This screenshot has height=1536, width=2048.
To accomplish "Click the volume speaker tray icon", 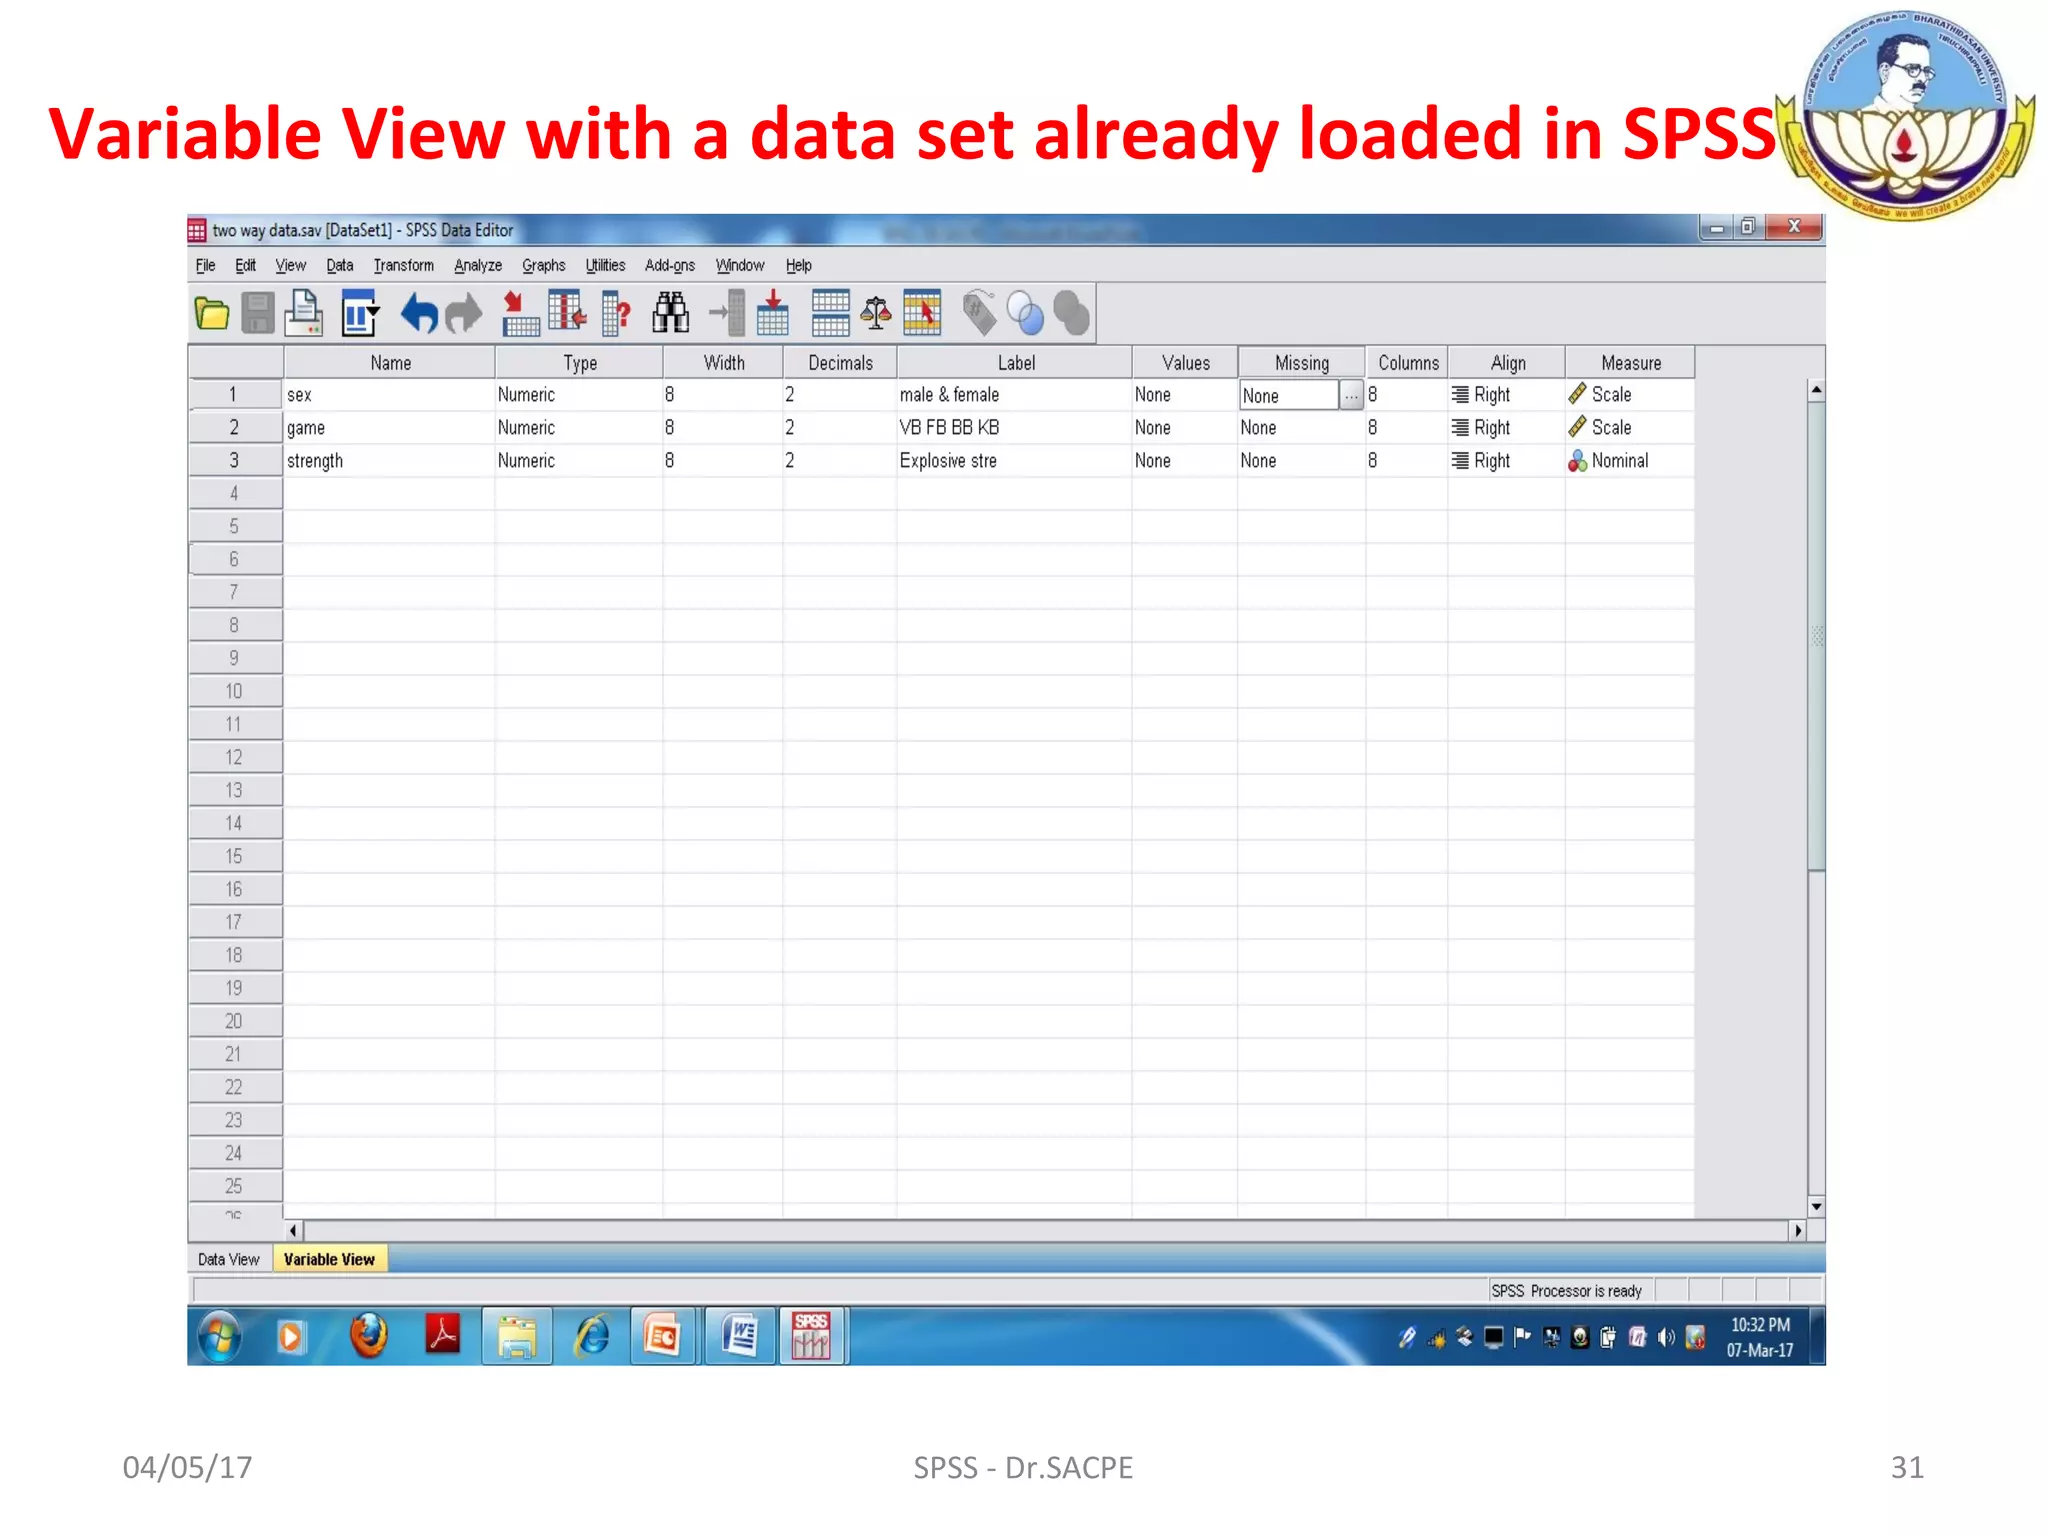I will (1665, 1337).
